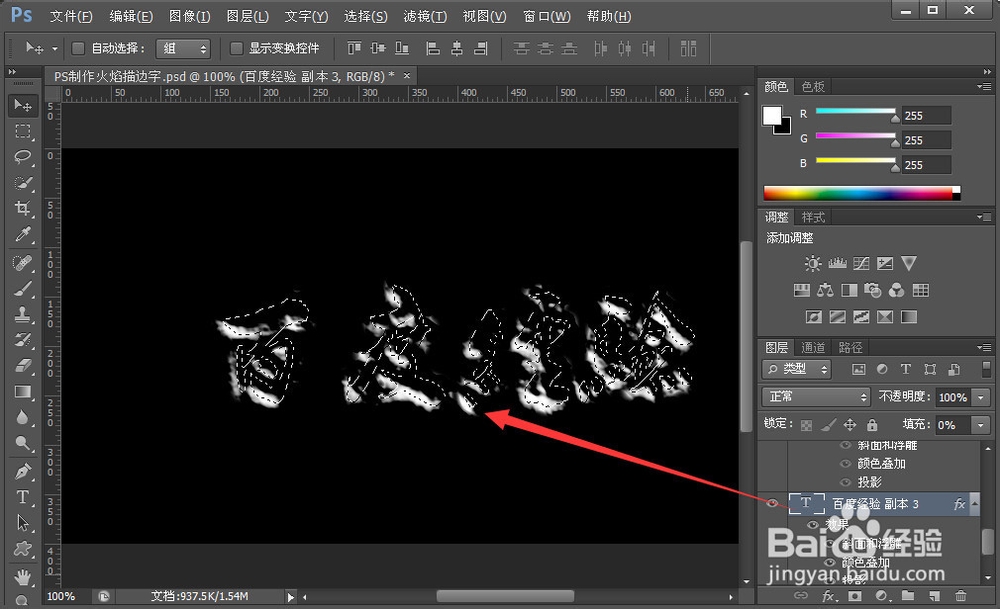Open the 组 auto-select dropdown
This screenshot has width=1000, height=609.
point(184,48)
